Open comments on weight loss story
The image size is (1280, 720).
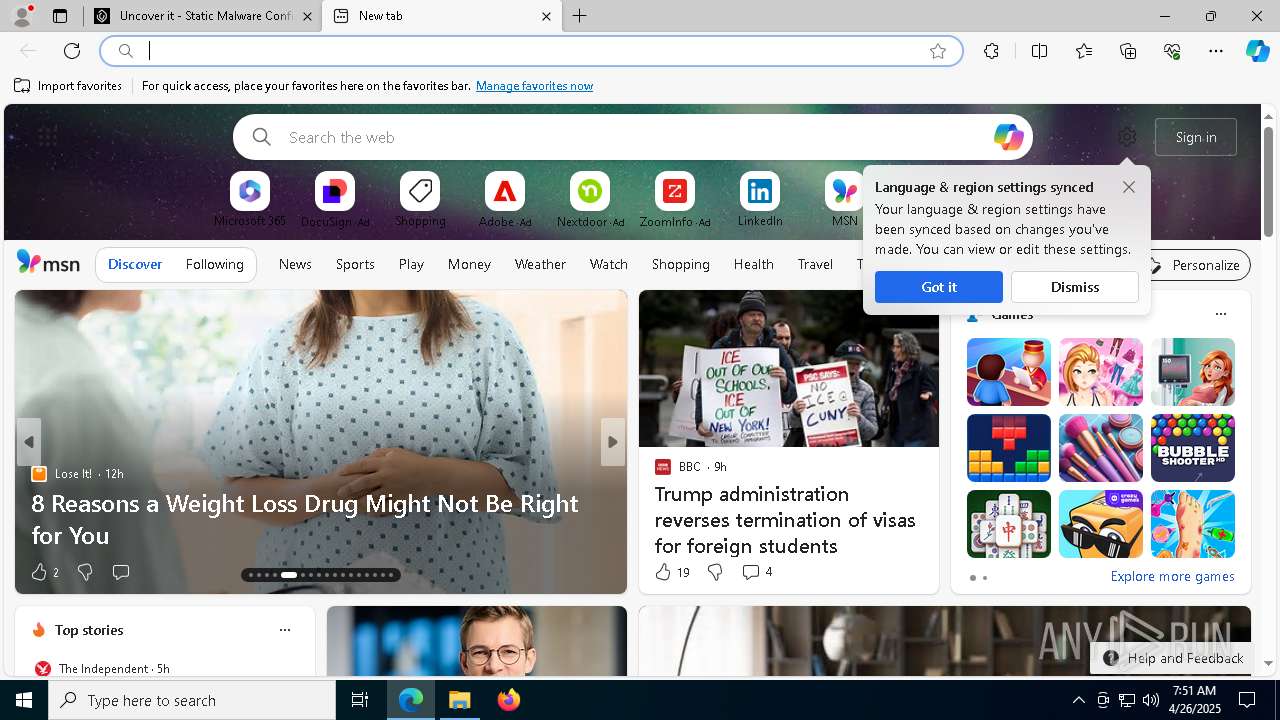pos(121,572)
